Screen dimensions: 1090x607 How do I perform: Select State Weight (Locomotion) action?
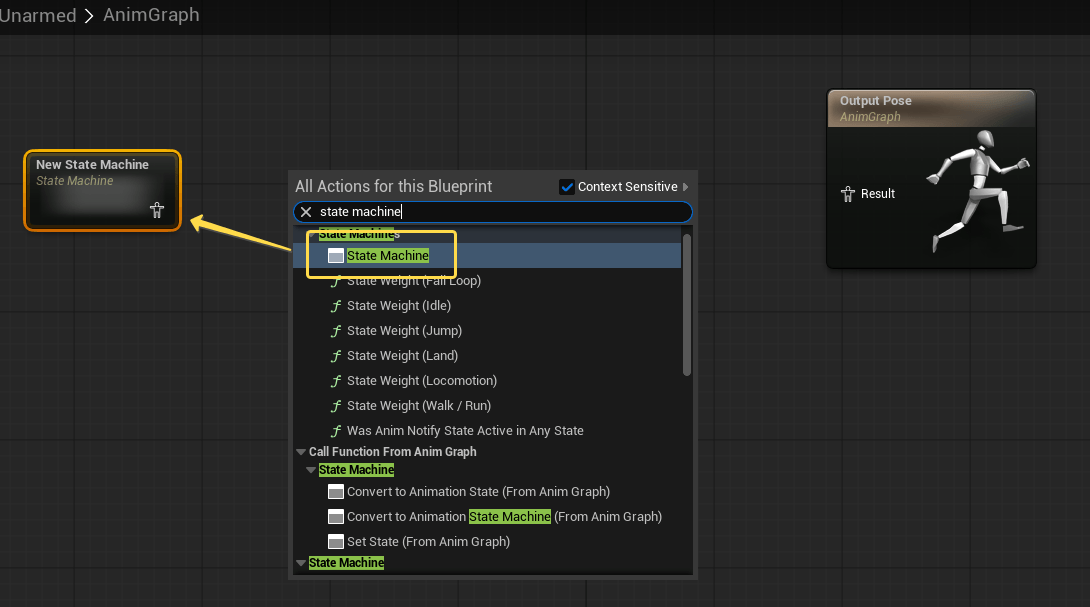(421, 381)
